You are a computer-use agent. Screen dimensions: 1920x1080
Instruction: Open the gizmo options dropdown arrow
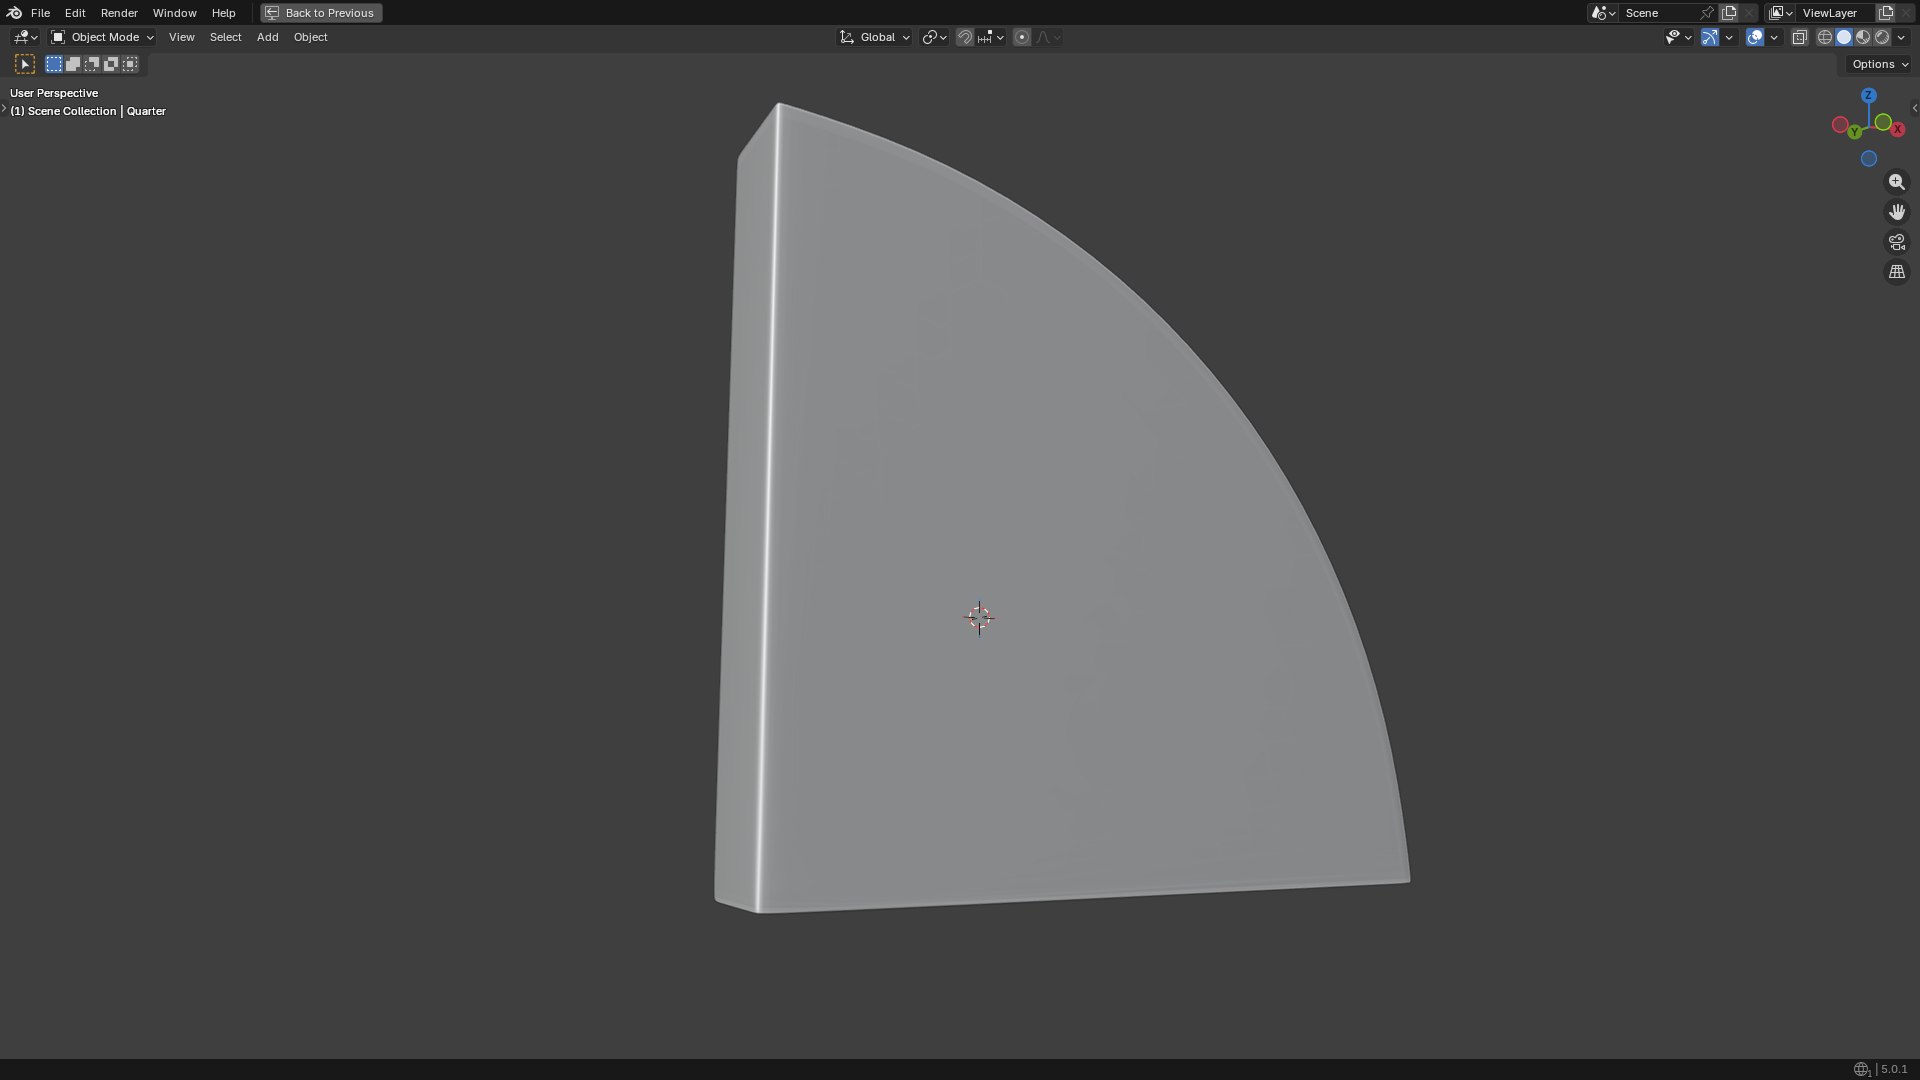1729,37
